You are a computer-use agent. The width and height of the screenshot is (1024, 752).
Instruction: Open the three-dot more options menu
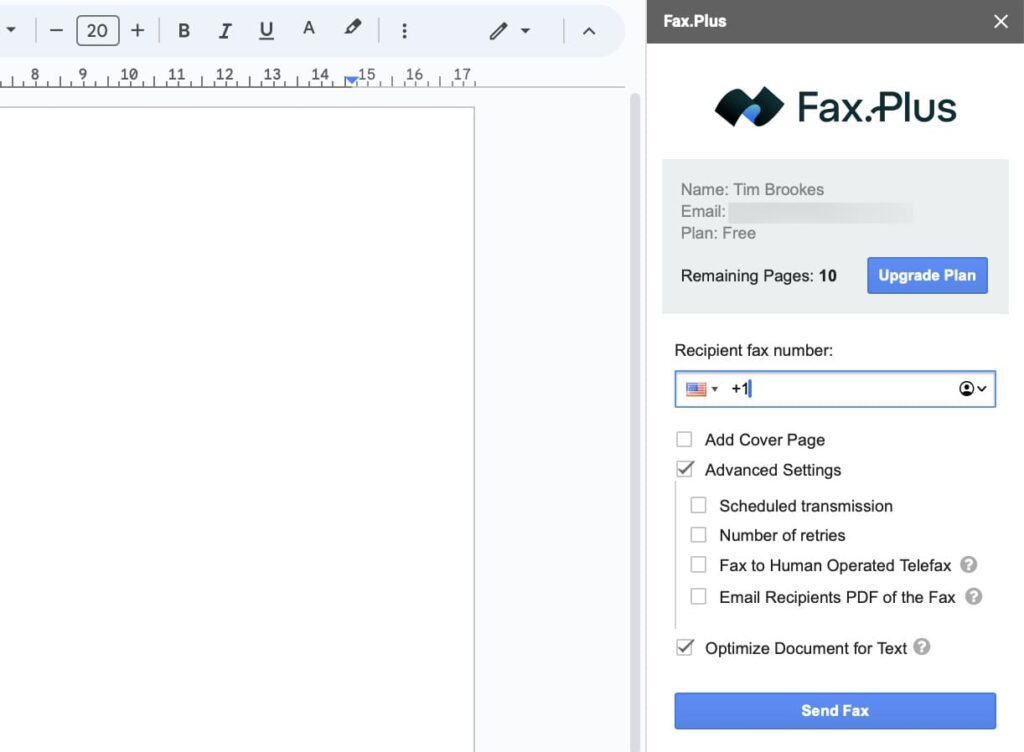[404, 31]
